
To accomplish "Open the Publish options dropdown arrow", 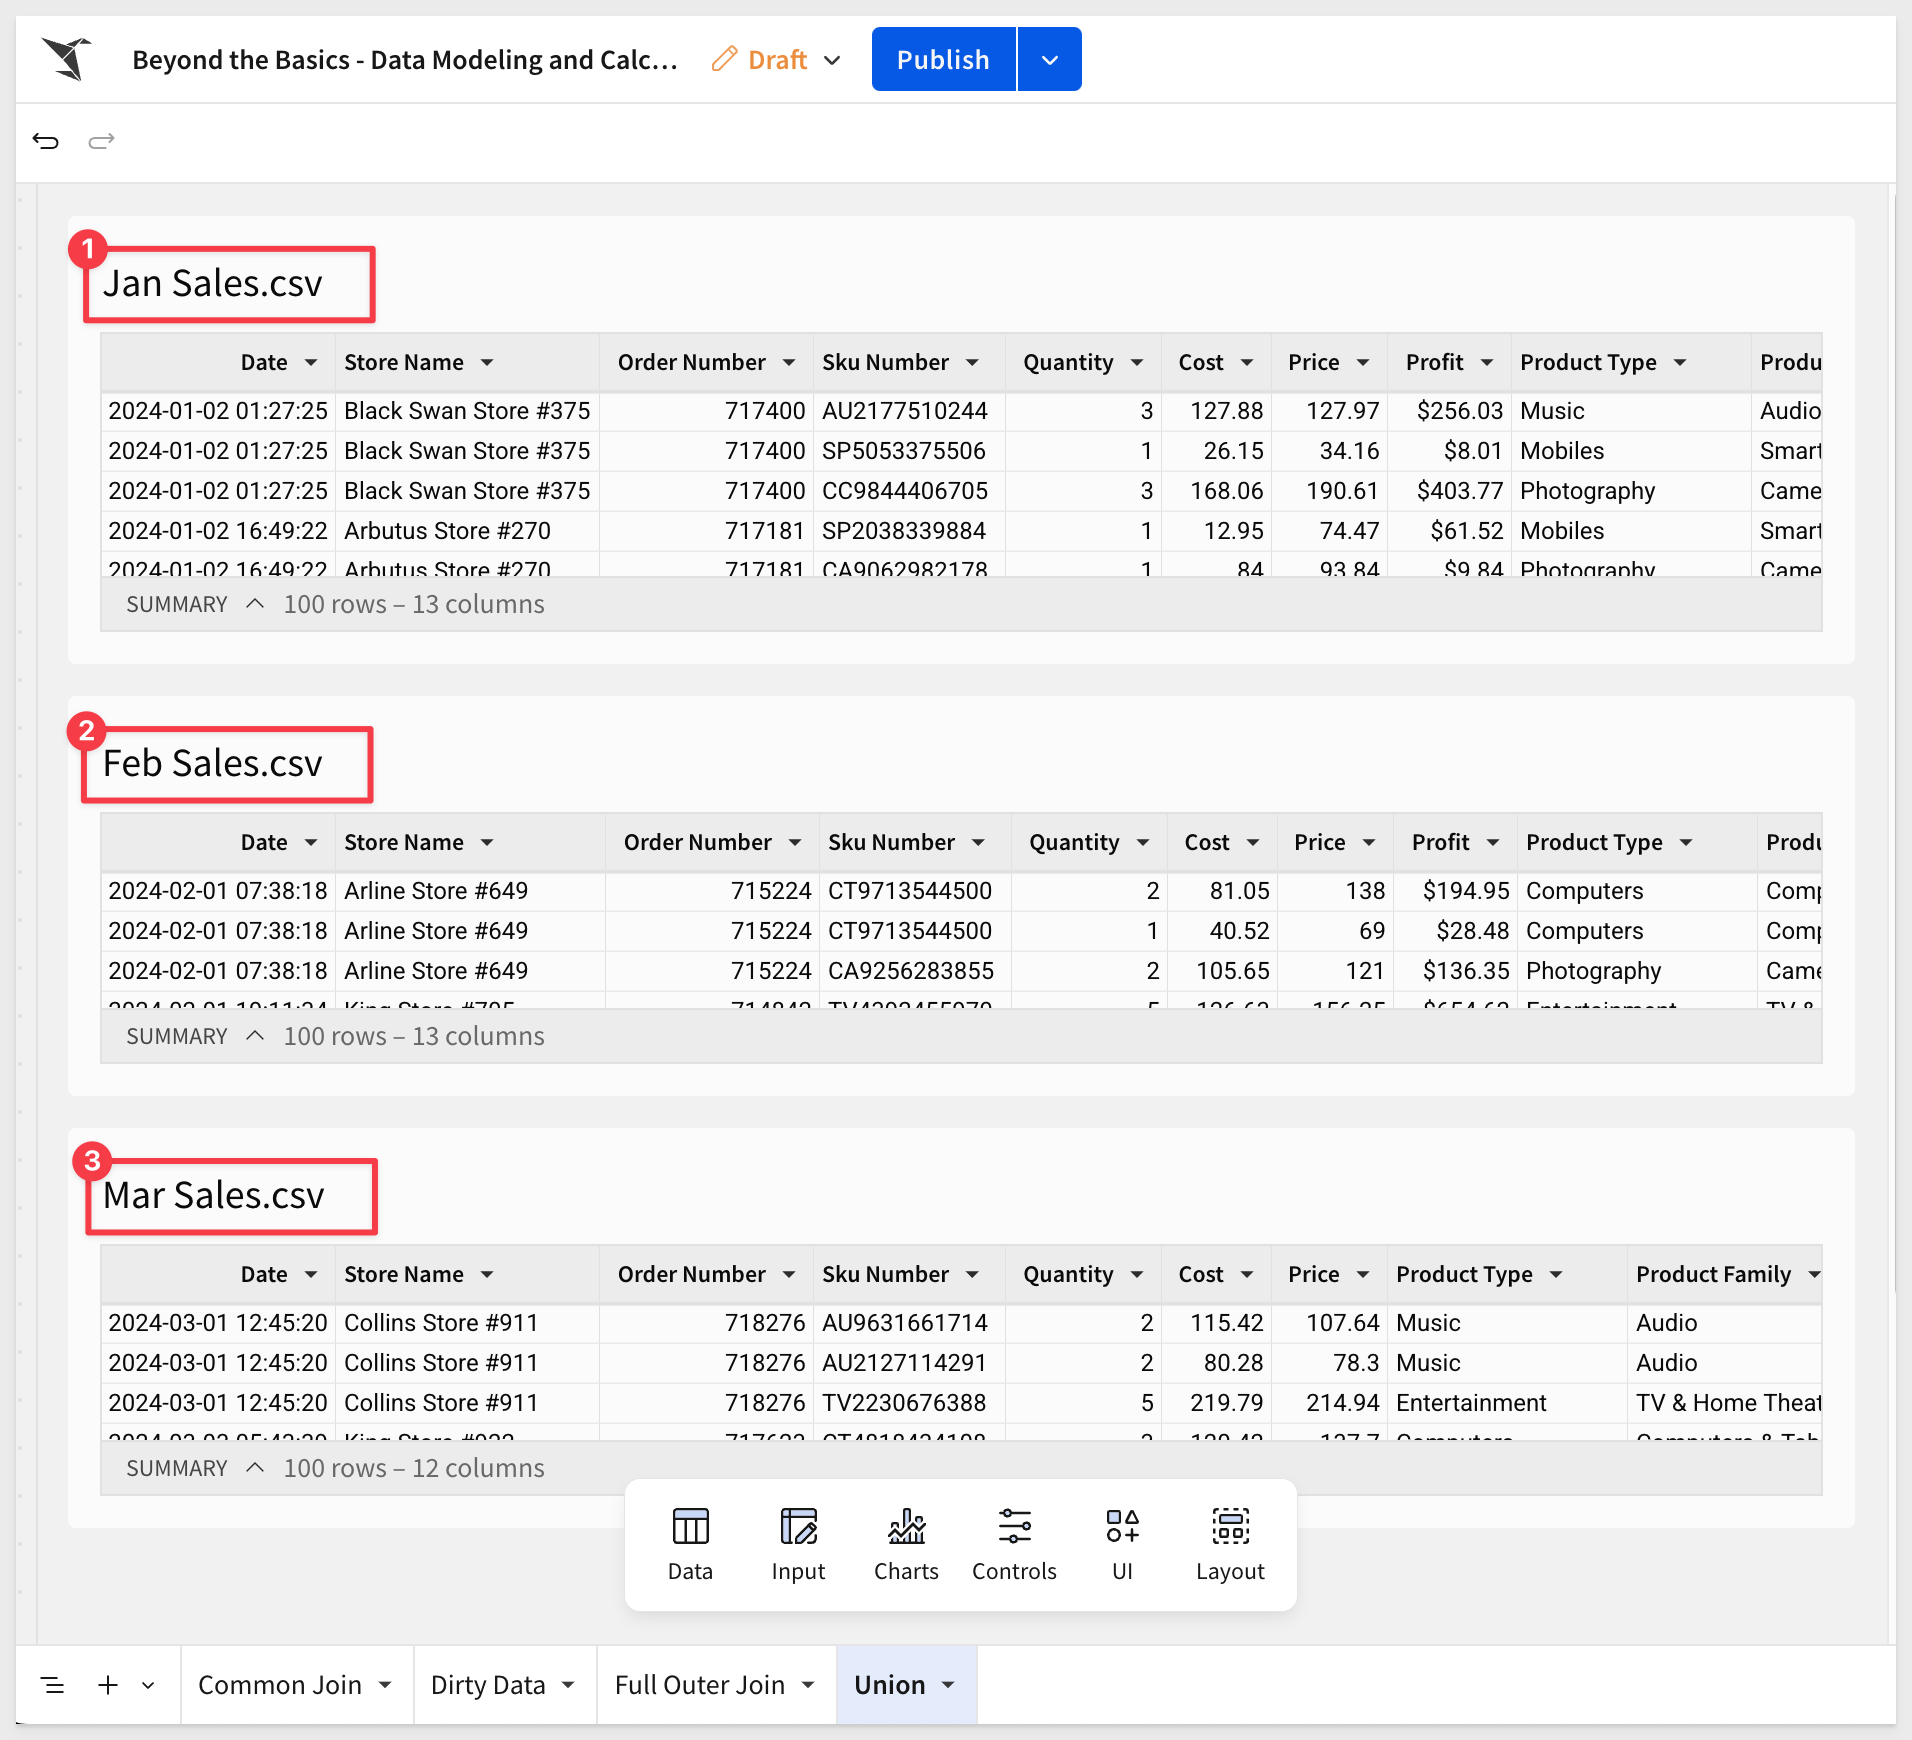I will (x=1050, y=59).
